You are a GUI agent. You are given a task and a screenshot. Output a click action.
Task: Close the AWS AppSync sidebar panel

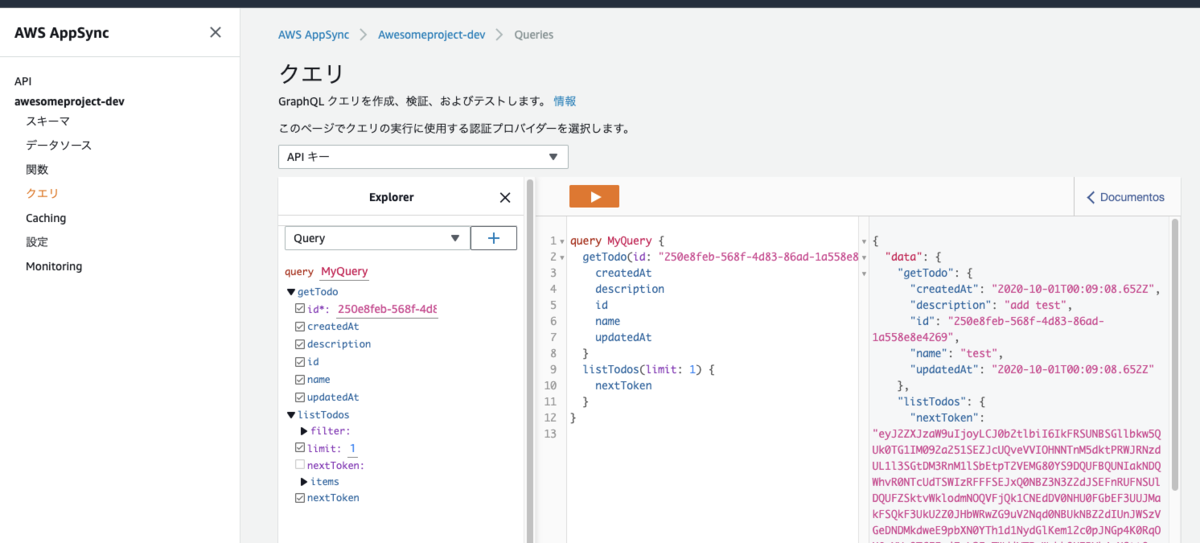[x=215, y=33]
